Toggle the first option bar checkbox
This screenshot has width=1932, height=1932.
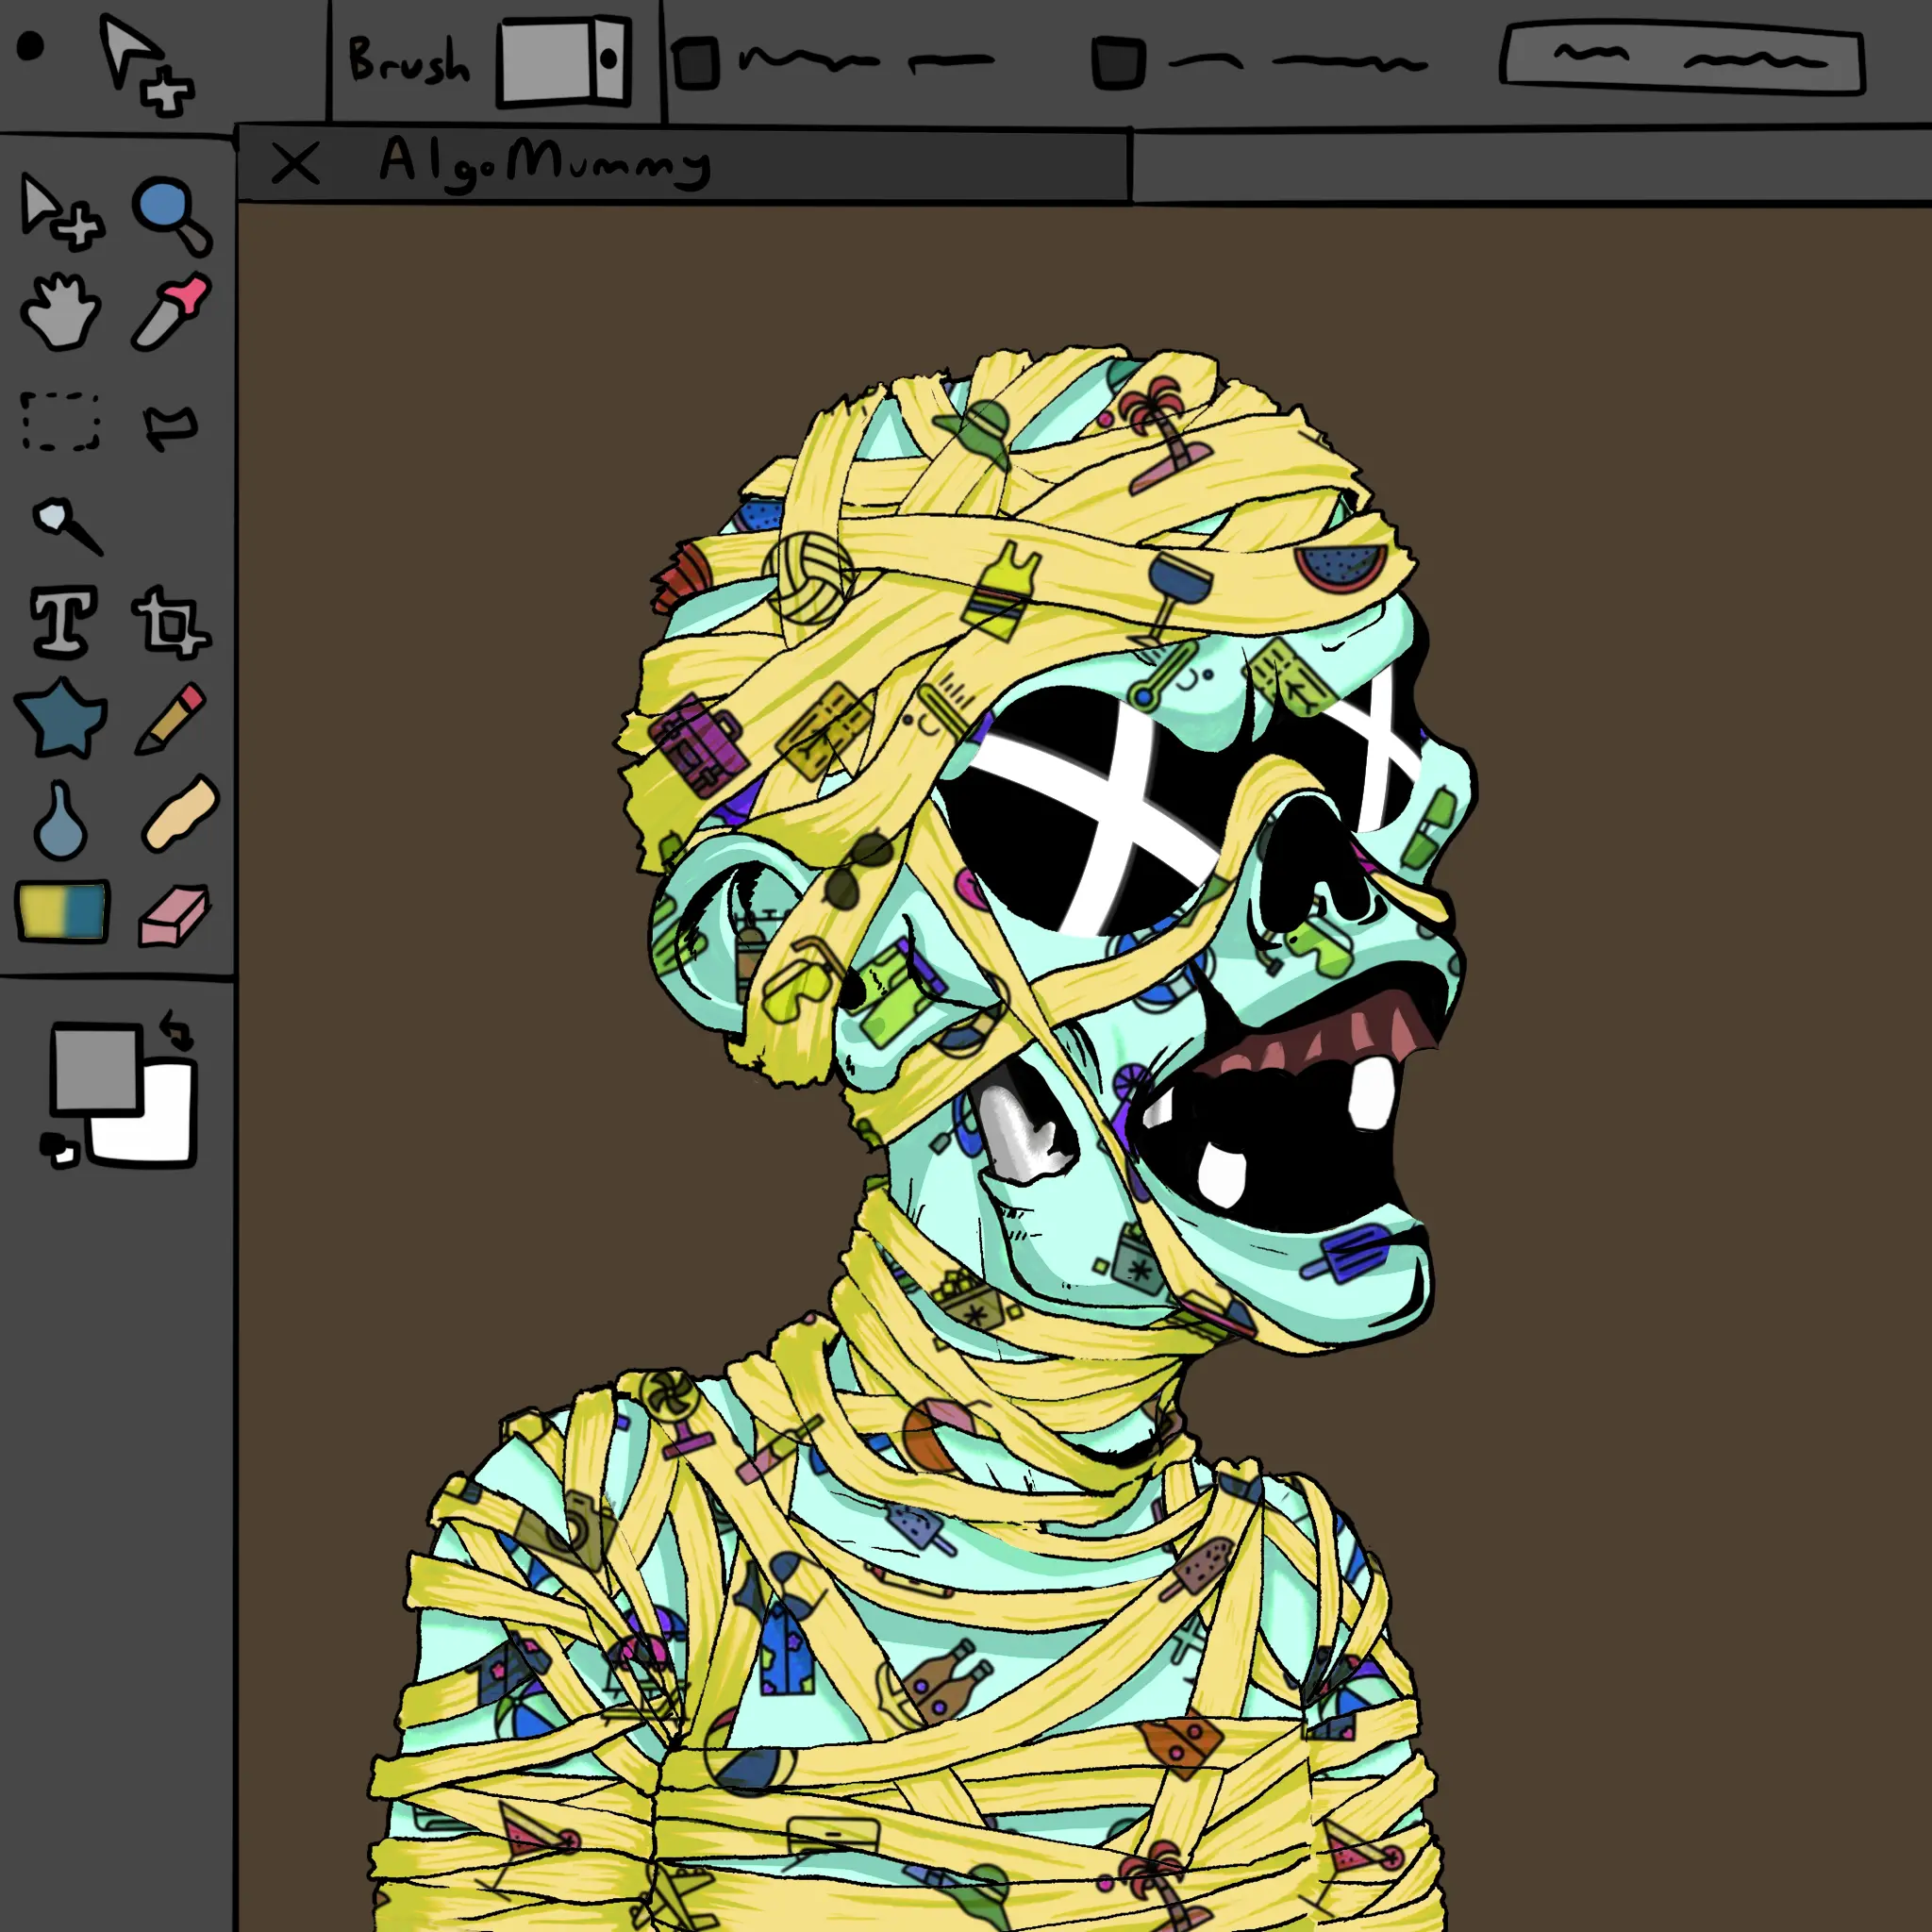pyautogui.click(x=696, y=63)
